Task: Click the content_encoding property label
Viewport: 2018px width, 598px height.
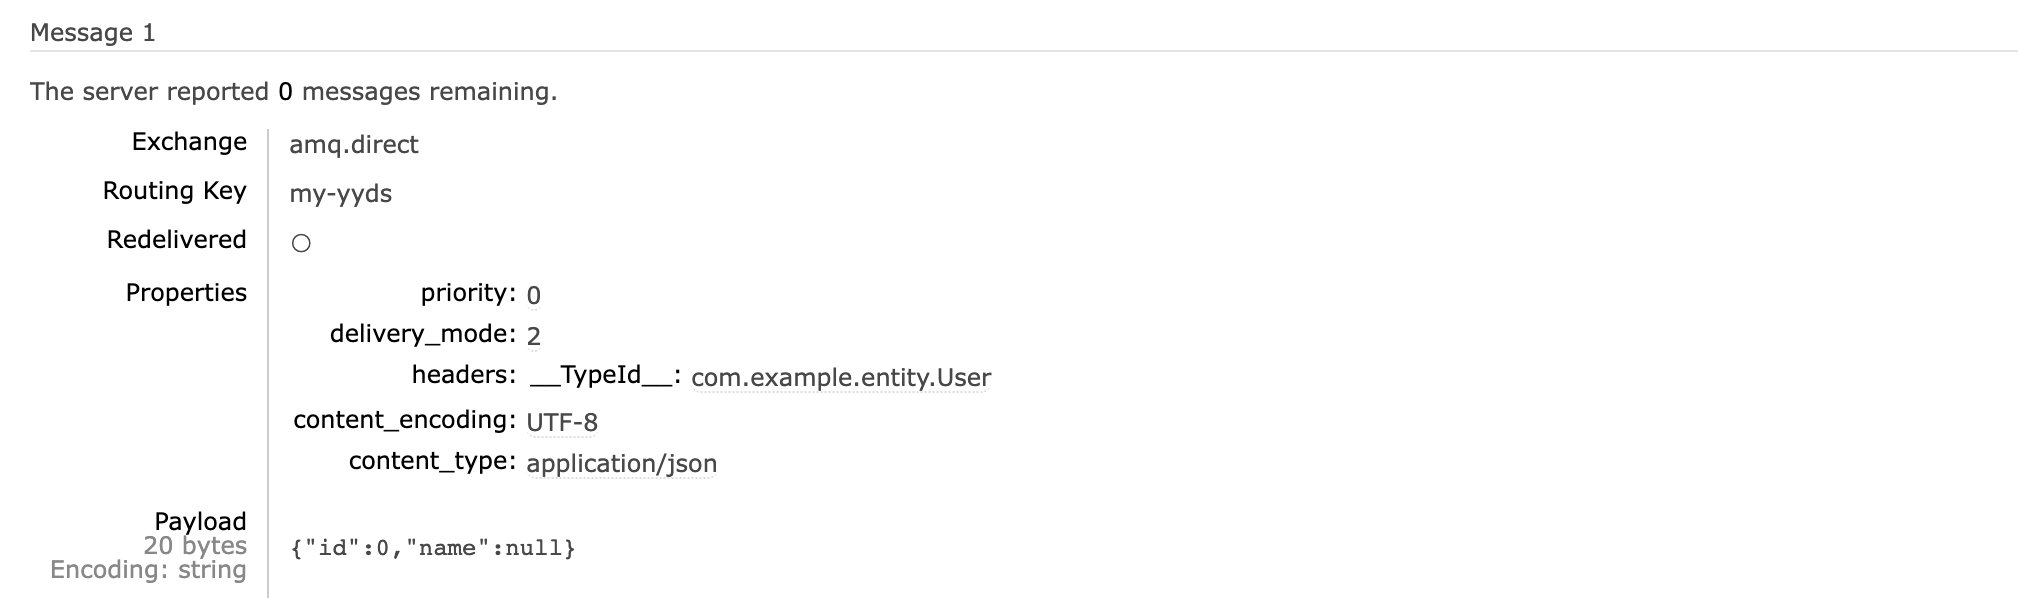Action: (x=405, y=420)
